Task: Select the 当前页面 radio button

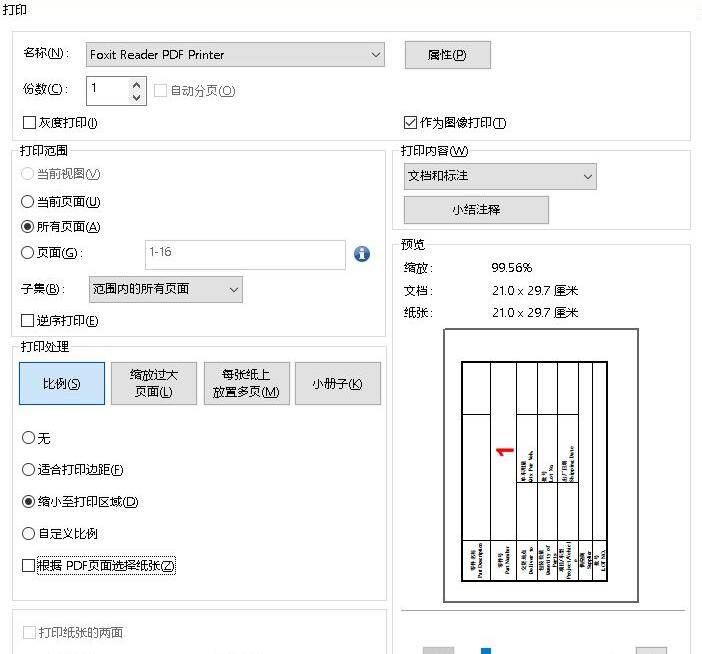Action: pyautogui.click(x=29, y=202)
